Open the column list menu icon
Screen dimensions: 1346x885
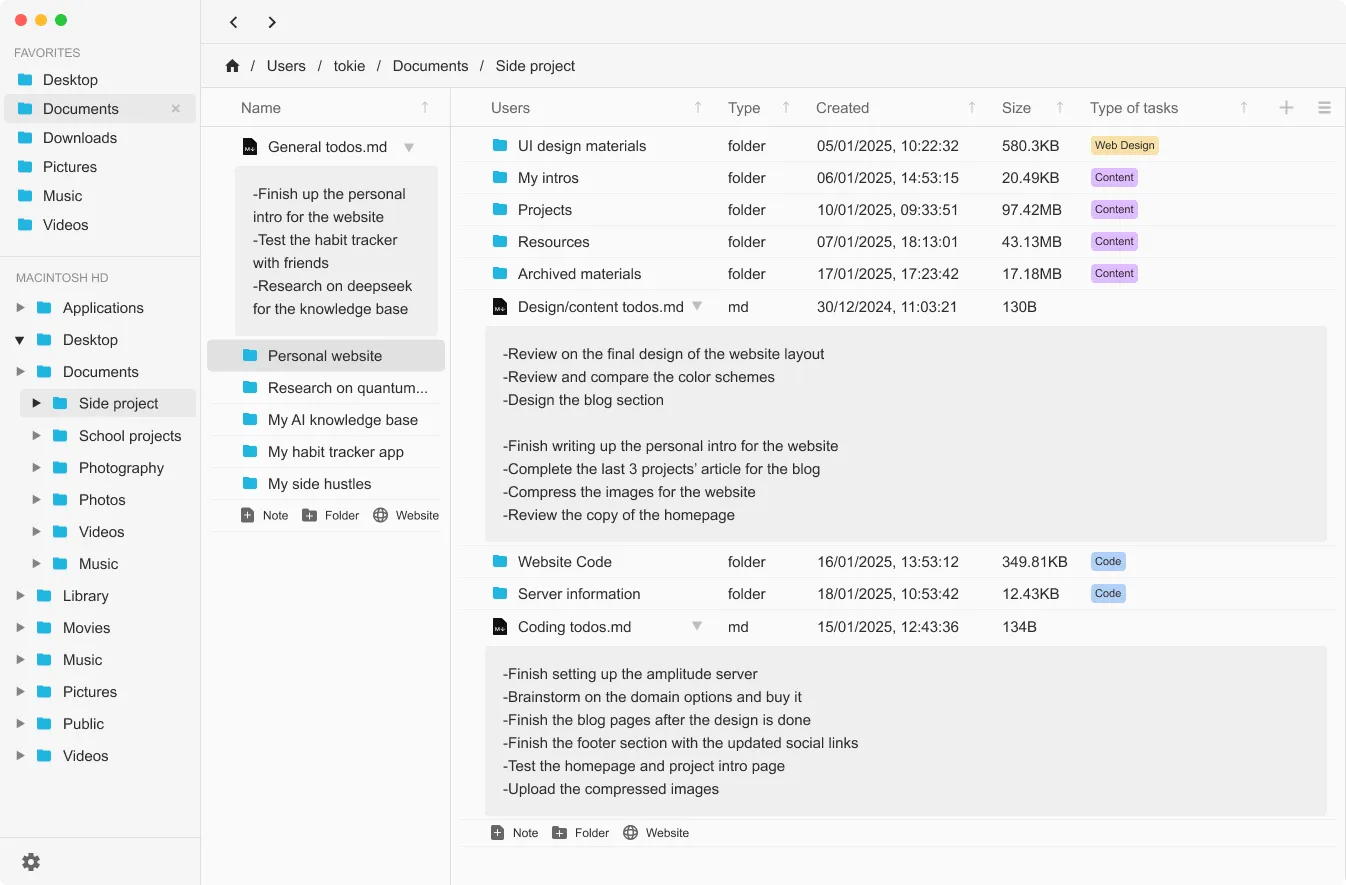click(1324, 108)
